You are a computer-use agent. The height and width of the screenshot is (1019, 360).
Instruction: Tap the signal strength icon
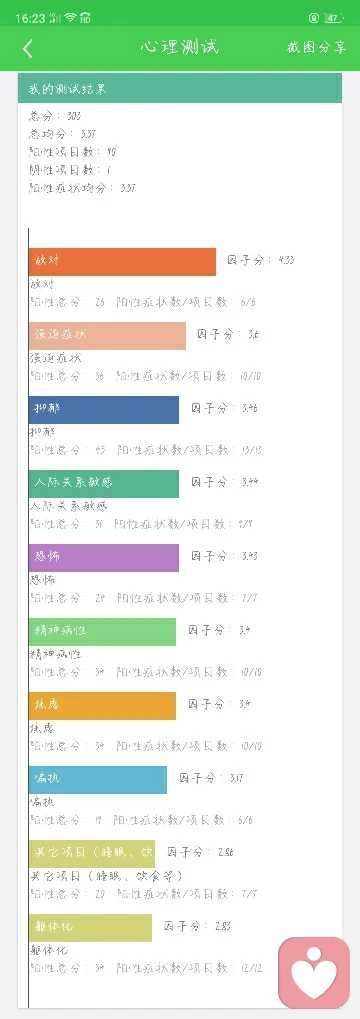[56, 18]
